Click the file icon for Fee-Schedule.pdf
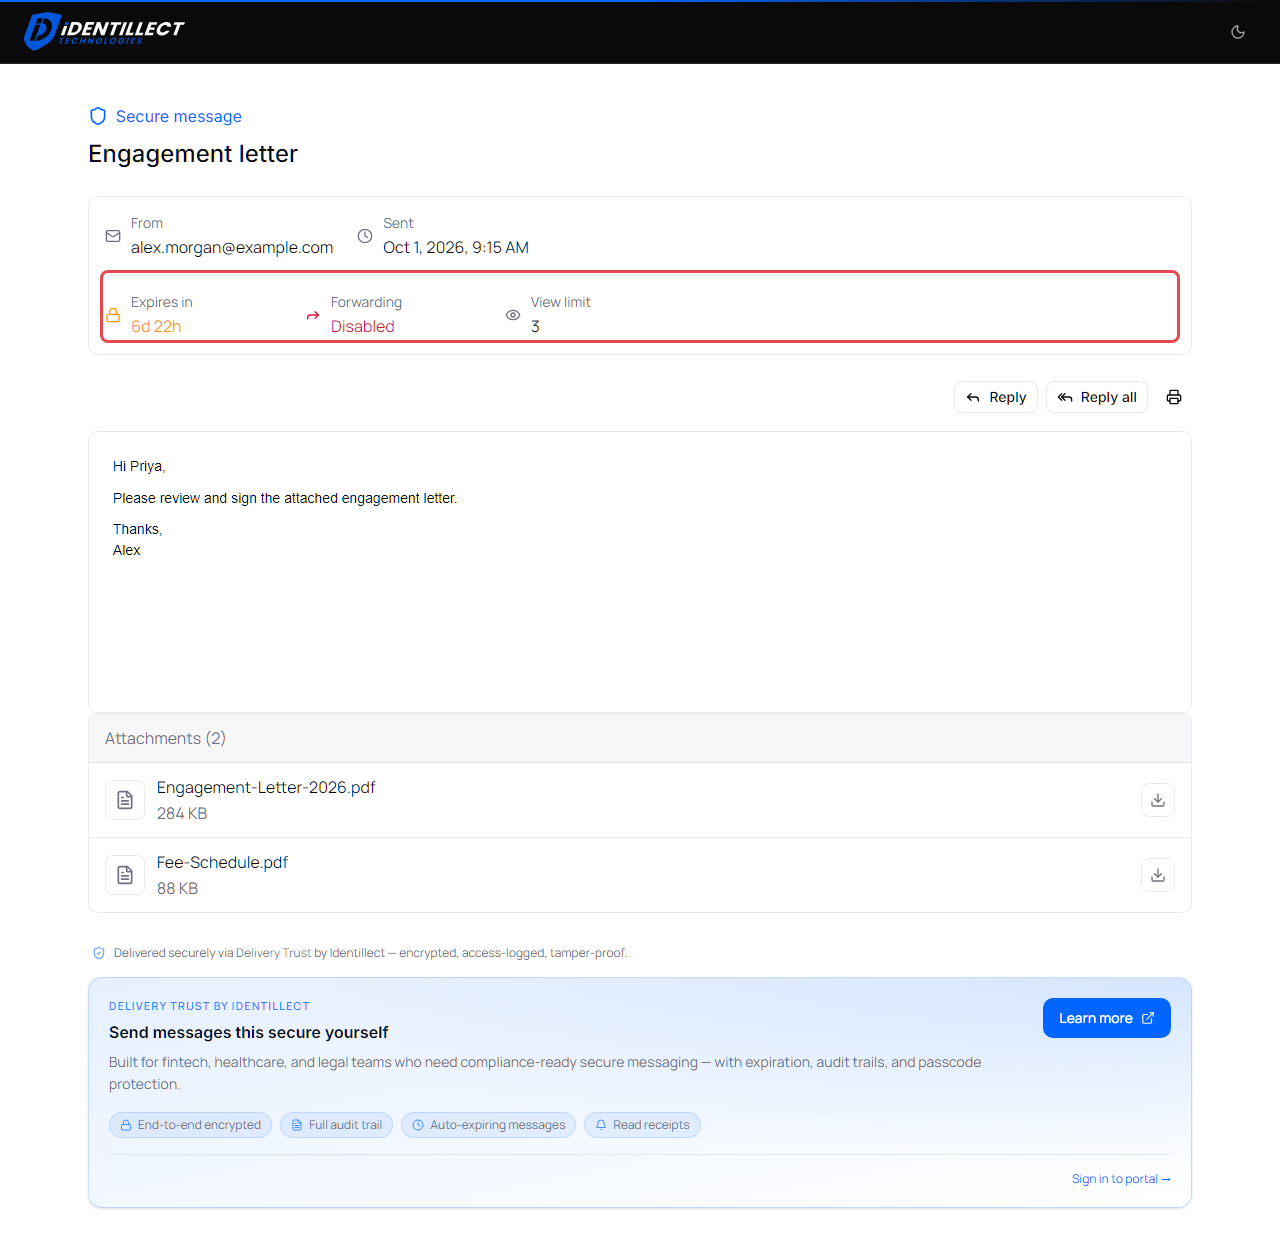 click(x=125, y=875)
